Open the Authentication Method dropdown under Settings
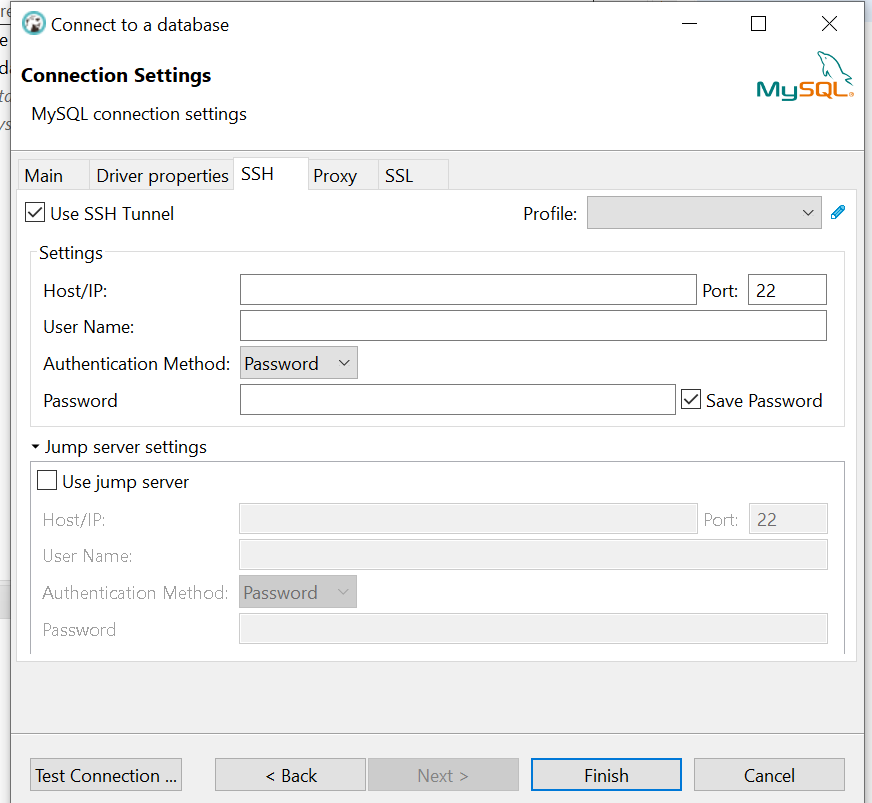The height and width of the screenshot is (803, 872). 298,363
